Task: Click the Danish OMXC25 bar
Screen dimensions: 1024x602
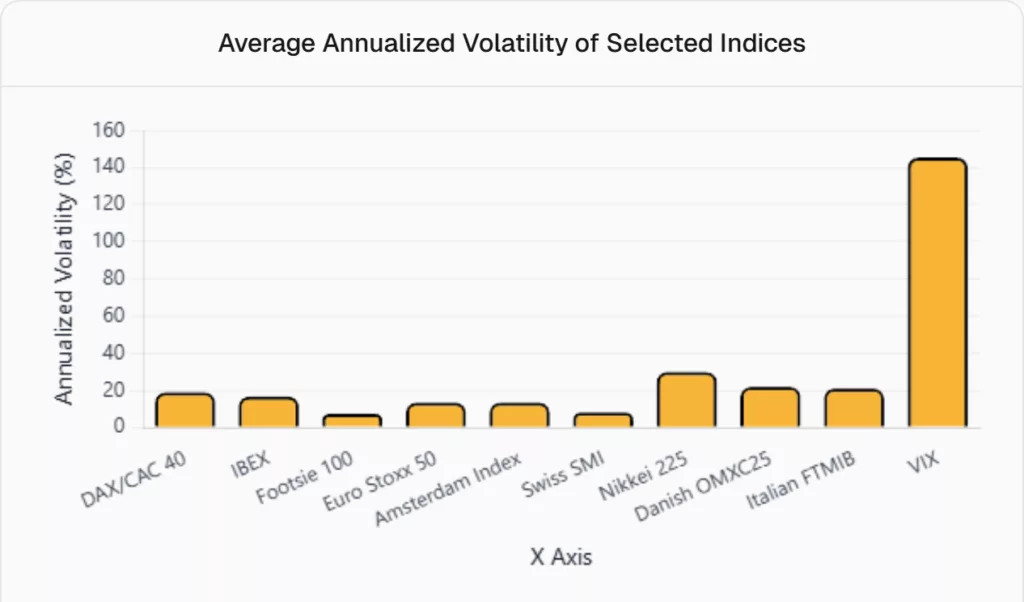Action: click(770, 408)
